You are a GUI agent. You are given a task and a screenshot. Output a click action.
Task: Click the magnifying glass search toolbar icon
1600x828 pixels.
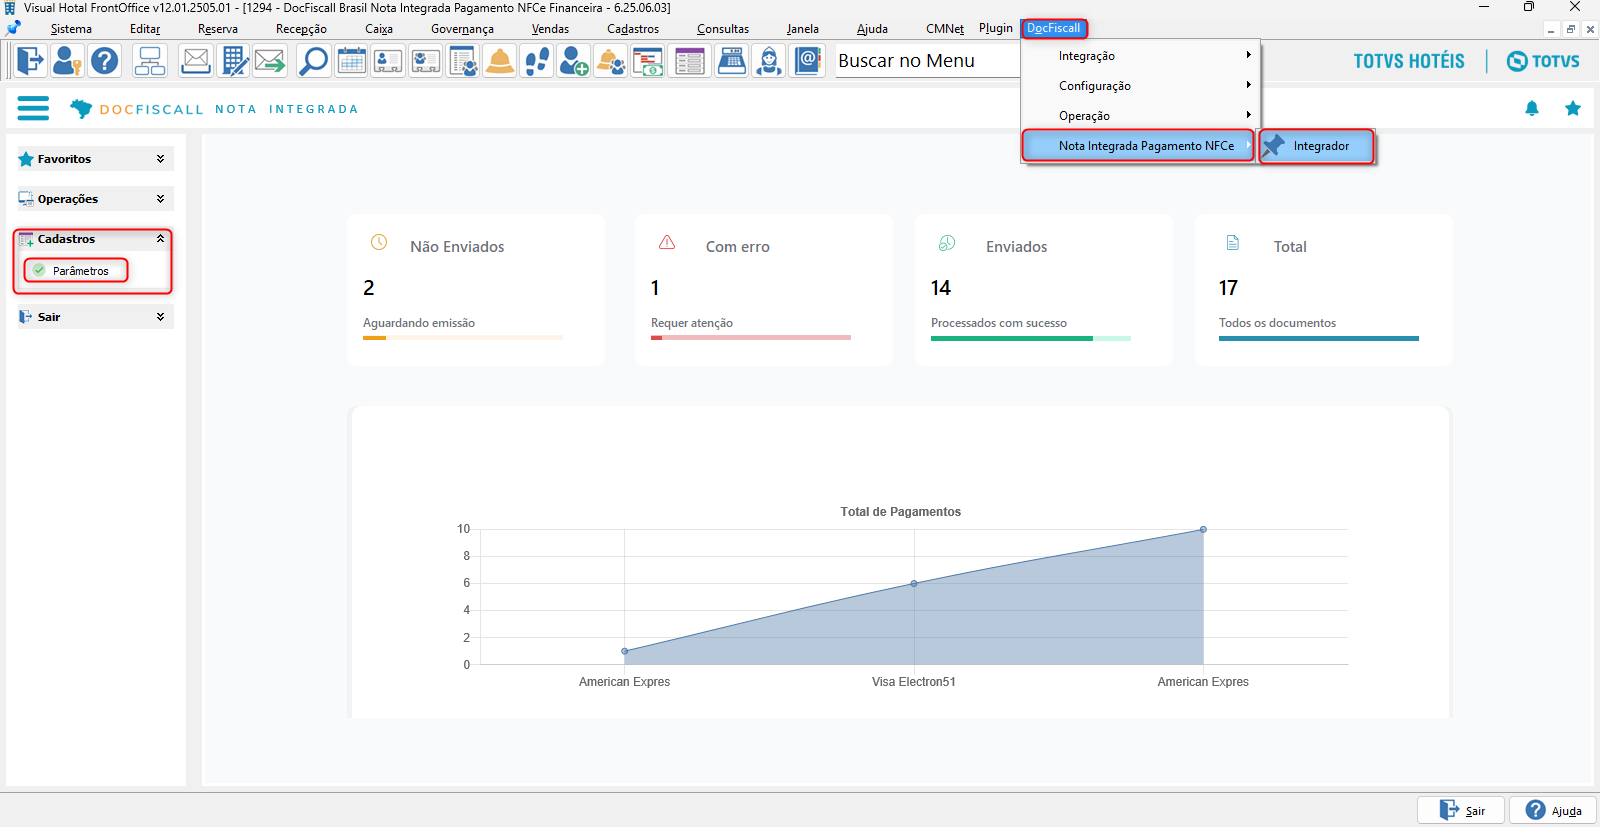pyautogui.click(x=314, y=61)
